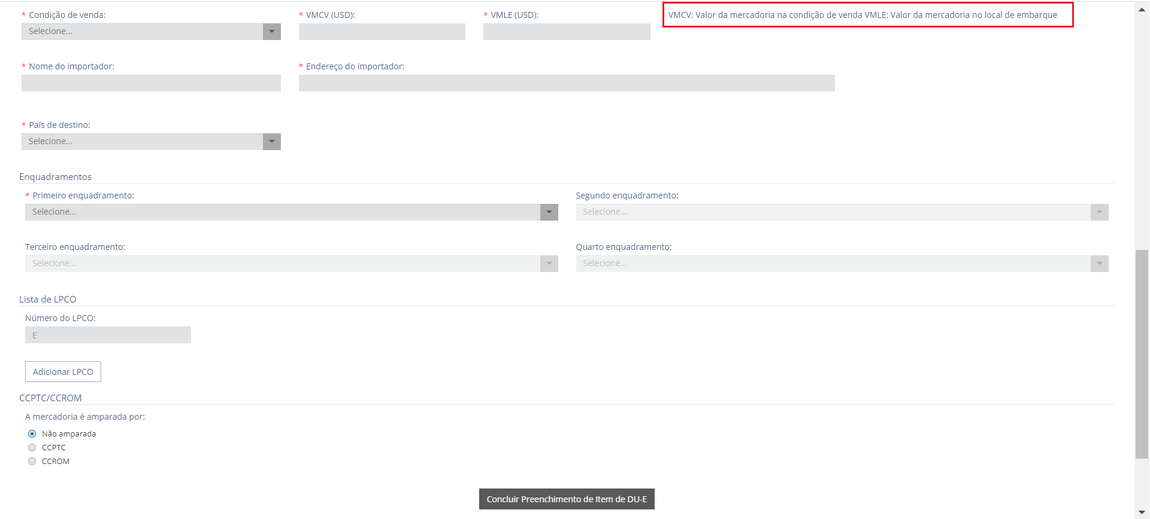The image size is (1150, 519).
Task: Open the Condição de venda dropdown
Action: [x=150, y=31]
